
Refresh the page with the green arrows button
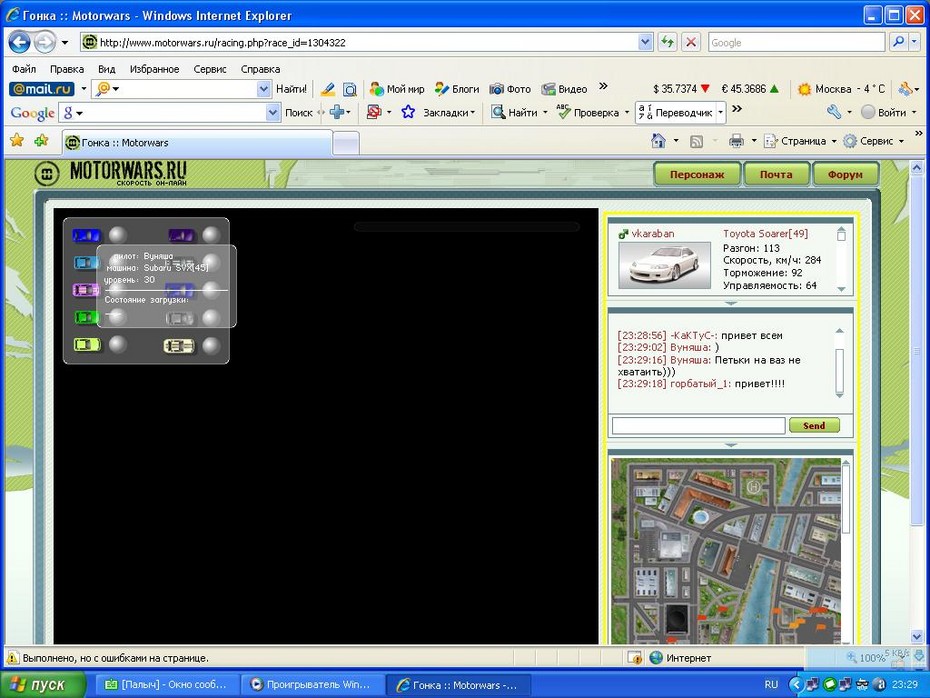tap(668, 42)
